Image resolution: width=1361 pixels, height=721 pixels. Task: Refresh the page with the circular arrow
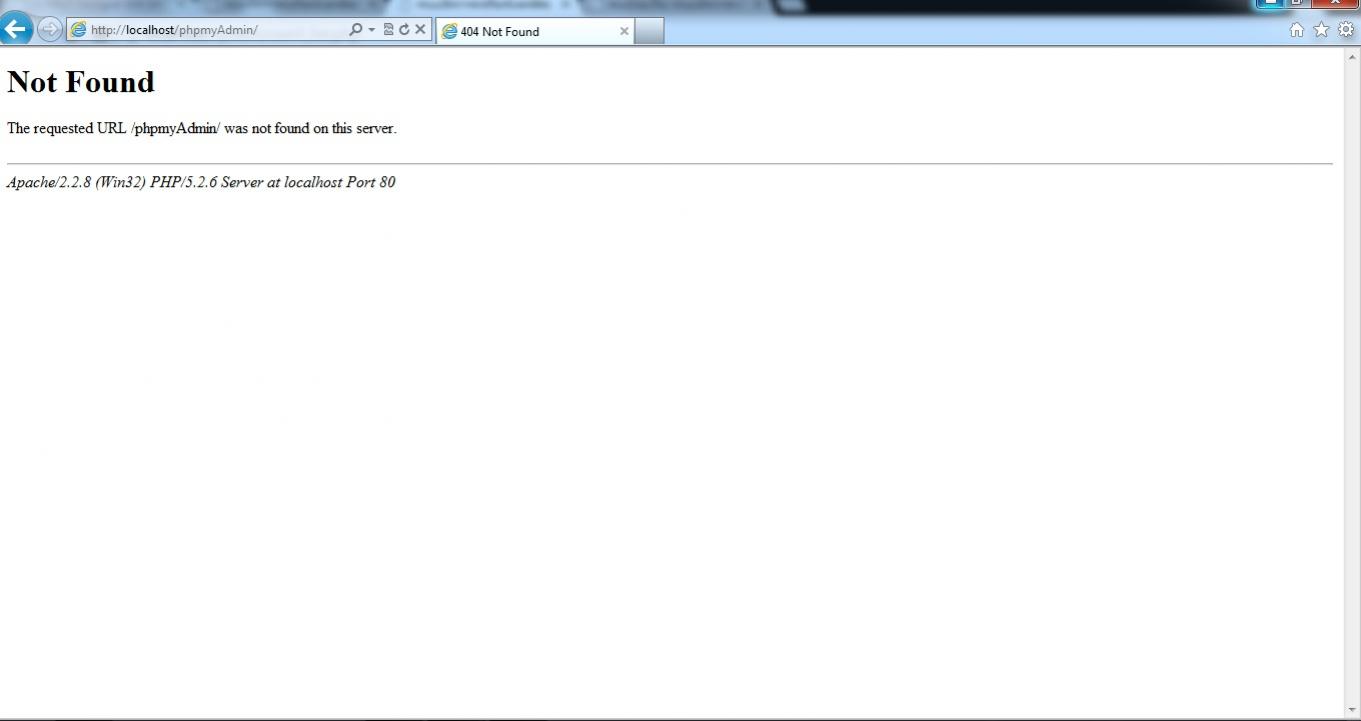pos(404,30)
